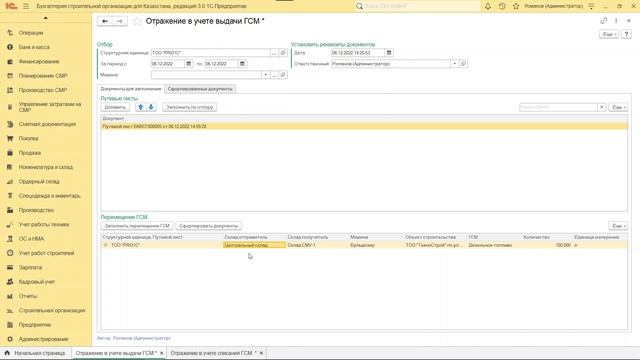The width and height of the screenshot is (640, 360).
Task: Open the Банк и касса section
Action: [34, 47]
